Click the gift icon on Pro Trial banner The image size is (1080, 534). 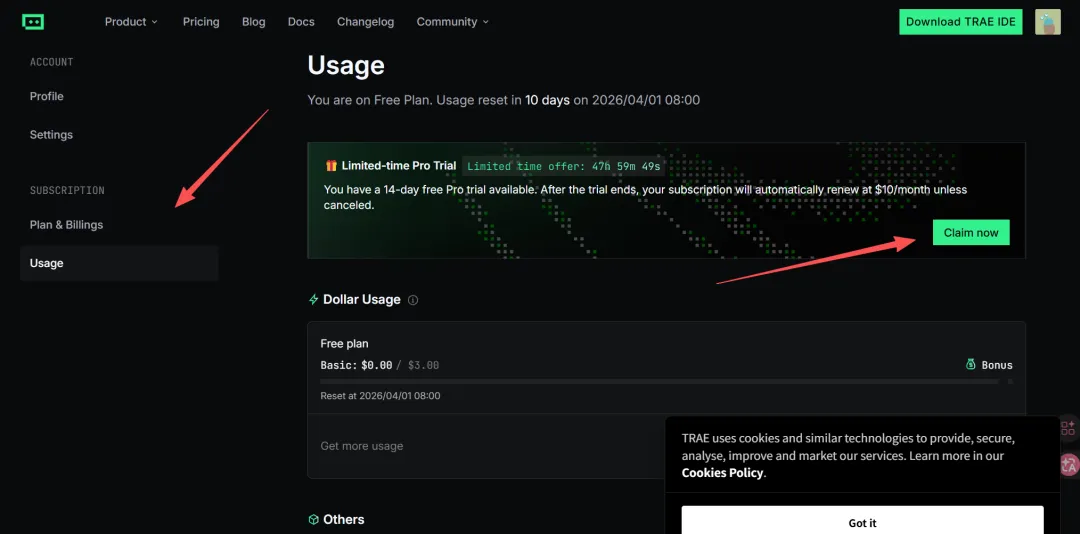(x=331, y=165)
